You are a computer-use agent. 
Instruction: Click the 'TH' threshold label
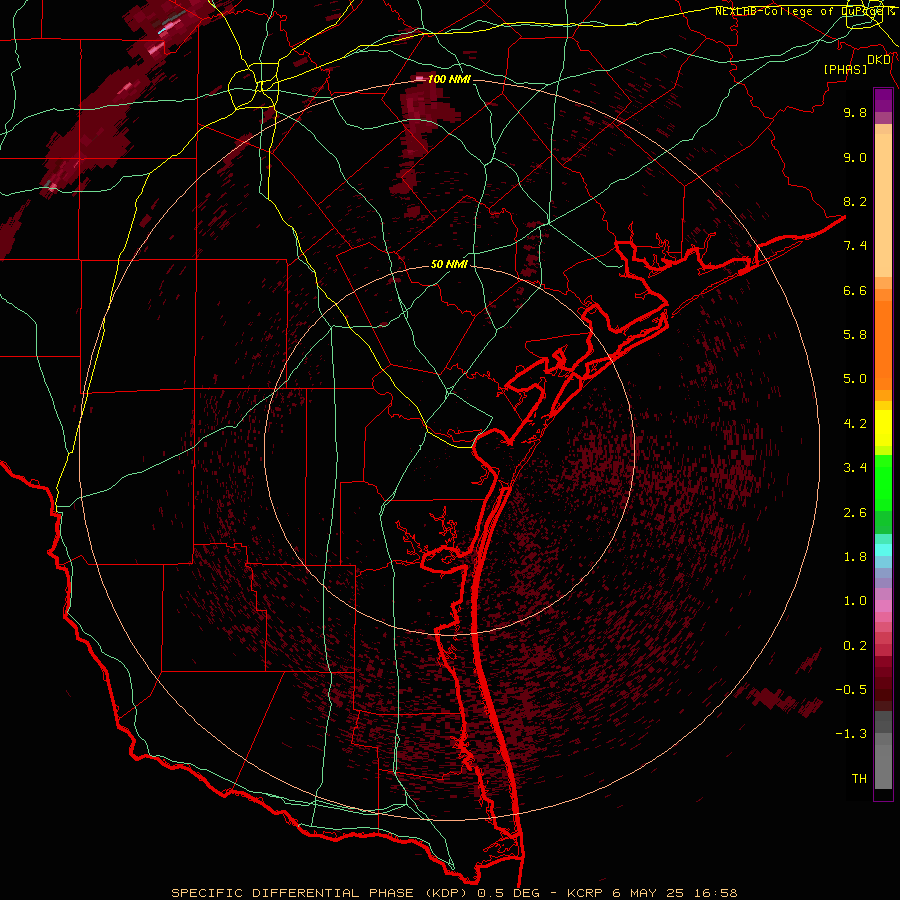point(859,779)
